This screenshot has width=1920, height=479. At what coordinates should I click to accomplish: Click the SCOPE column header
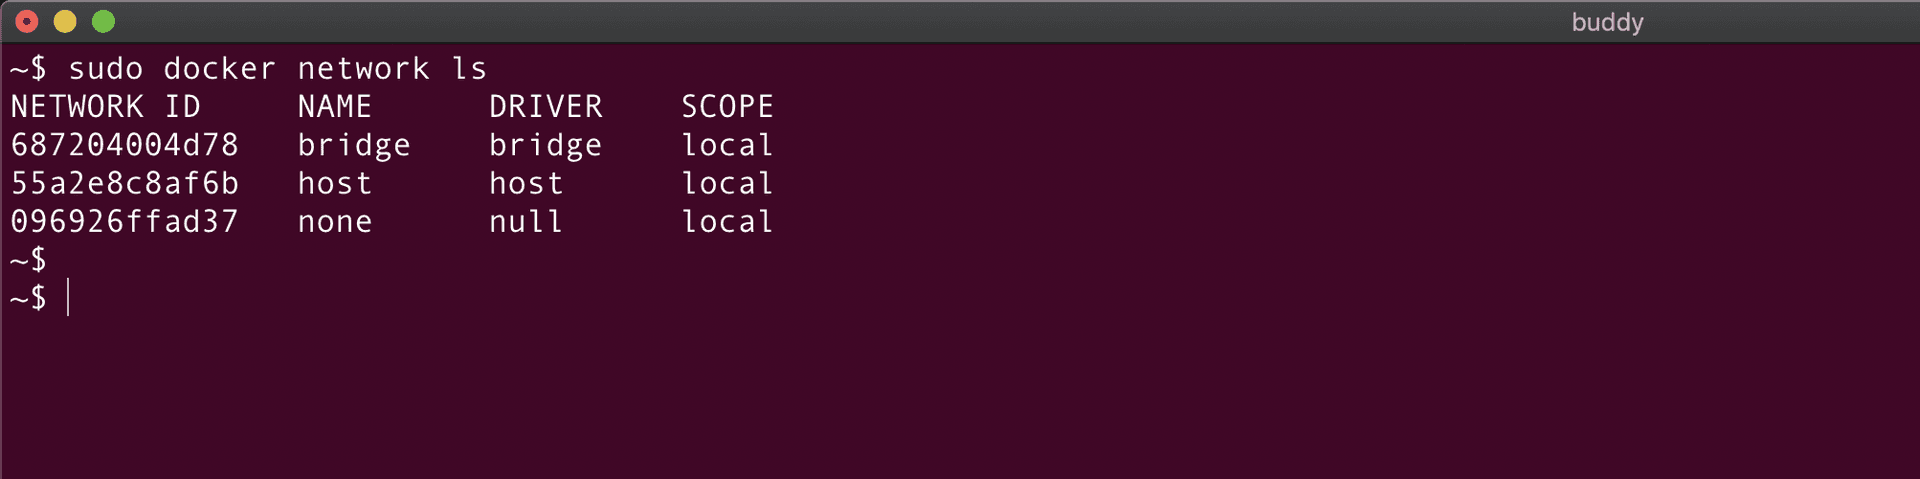(x=727, y=106)
